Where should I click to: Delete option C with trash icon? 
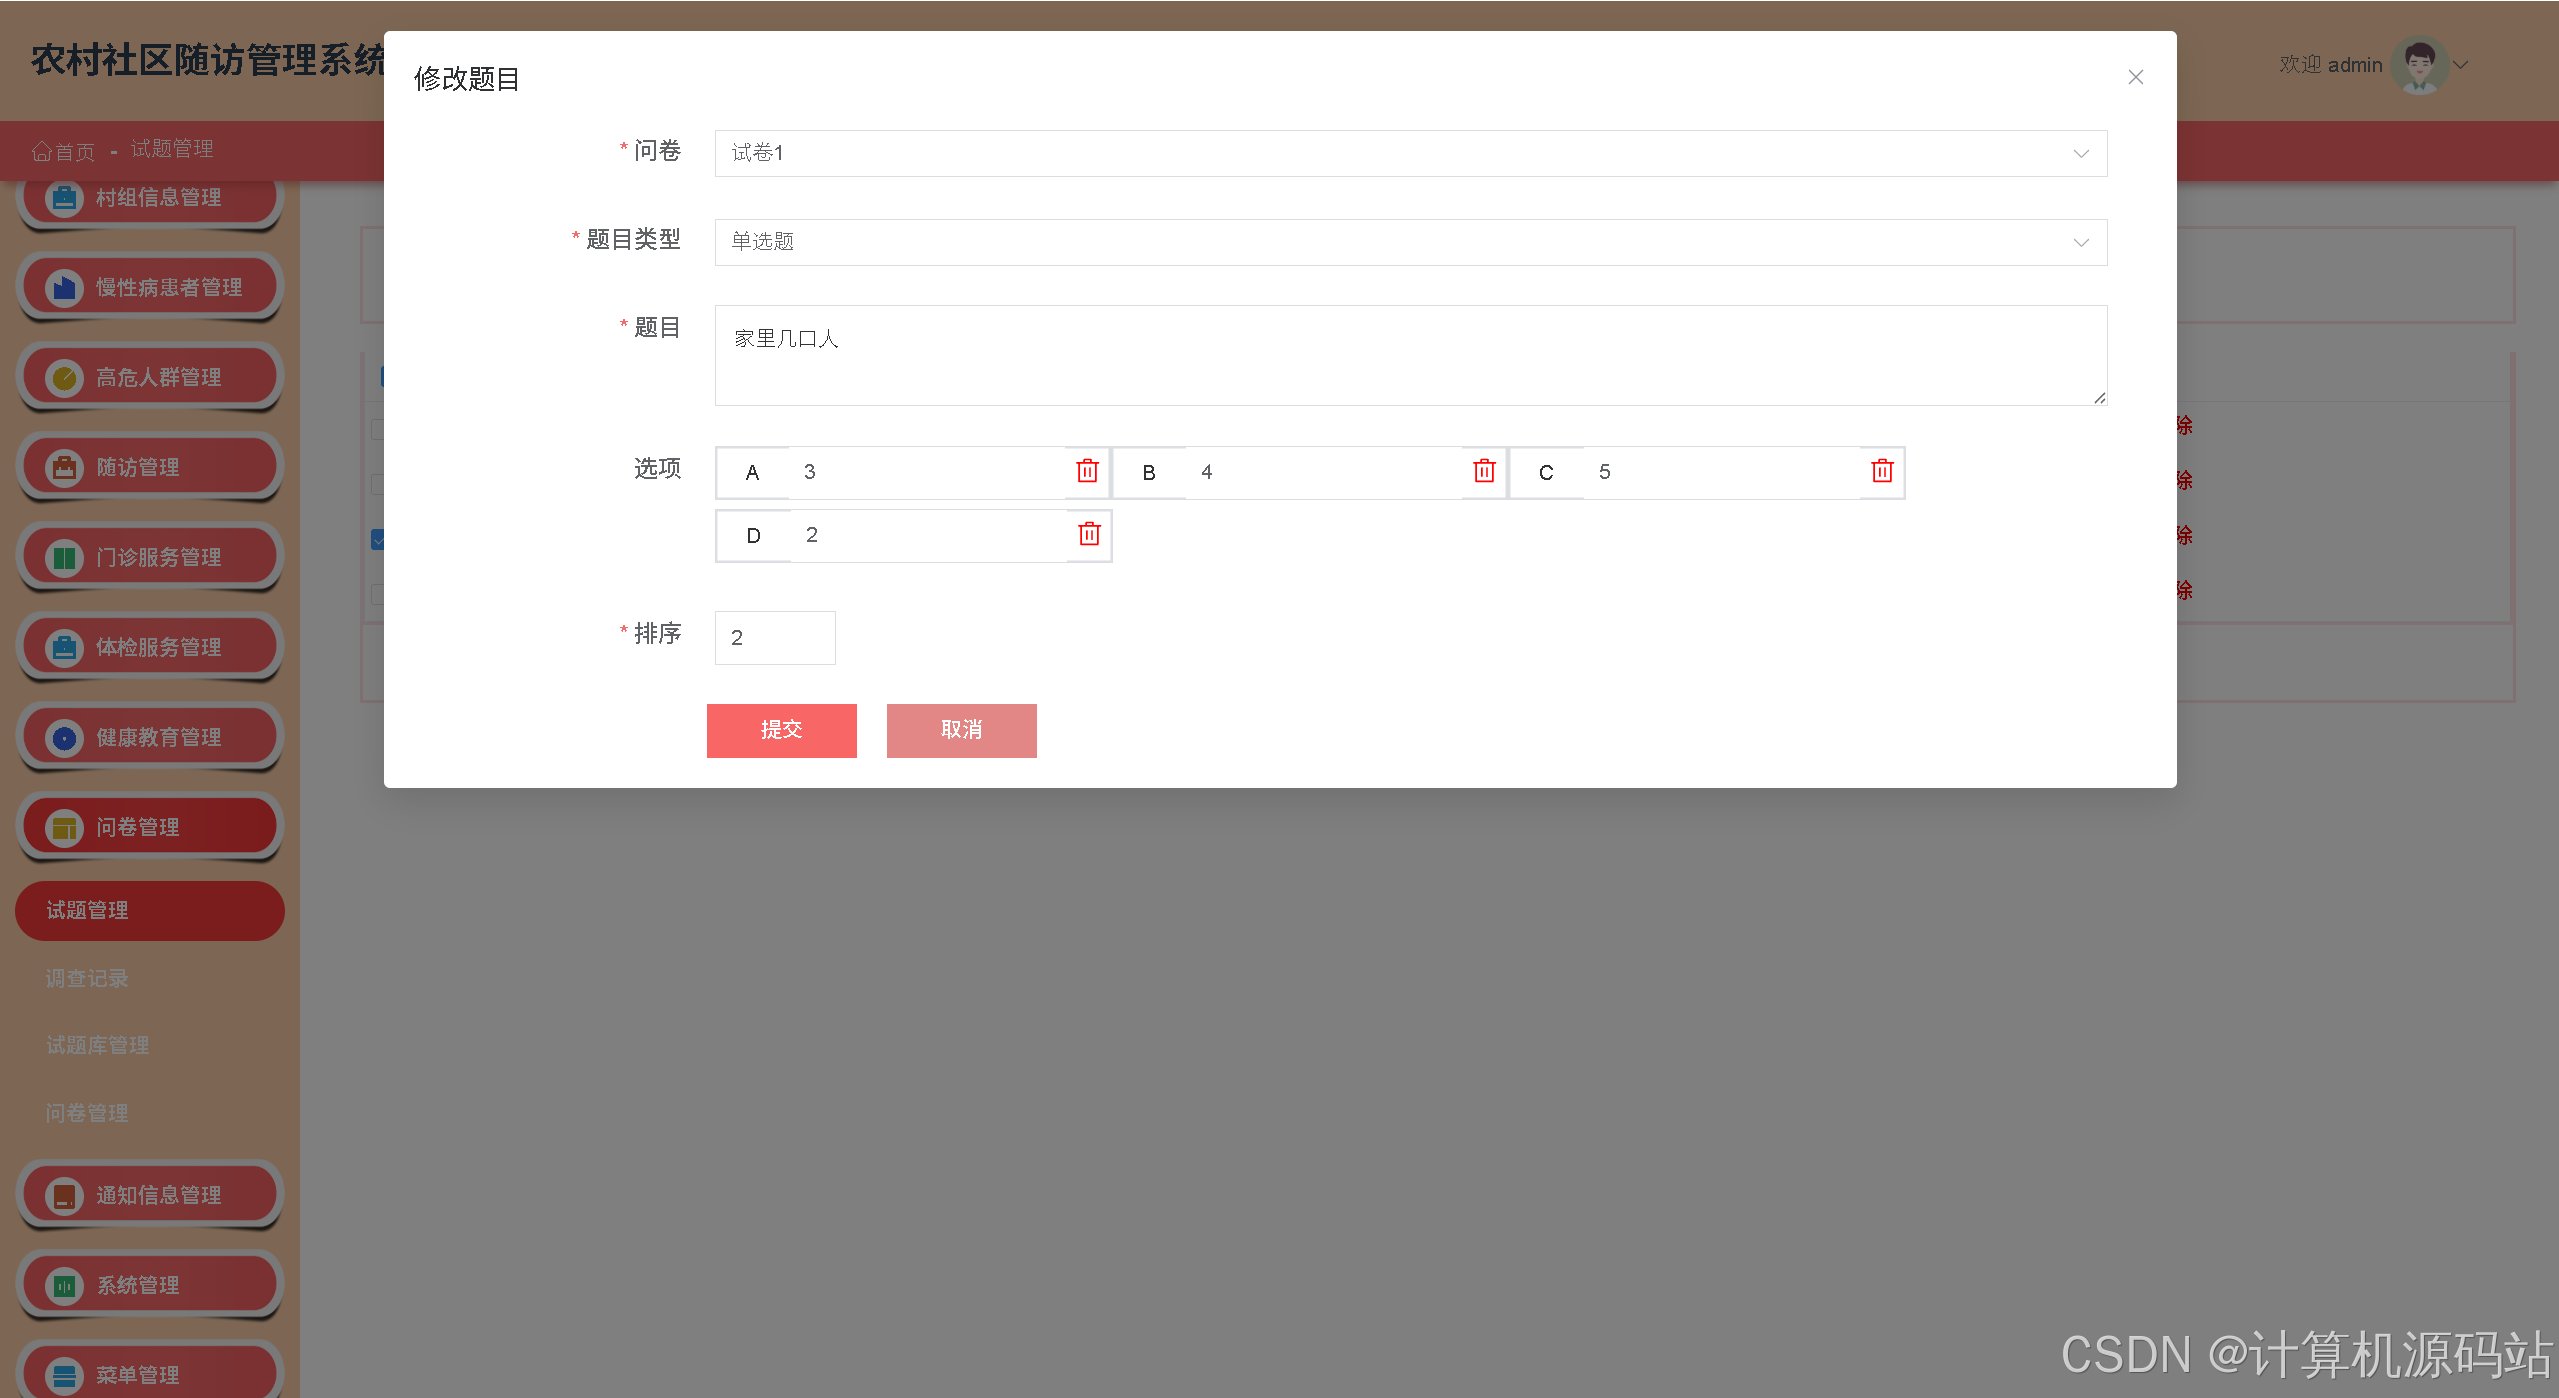click(x=1882, y=471)
